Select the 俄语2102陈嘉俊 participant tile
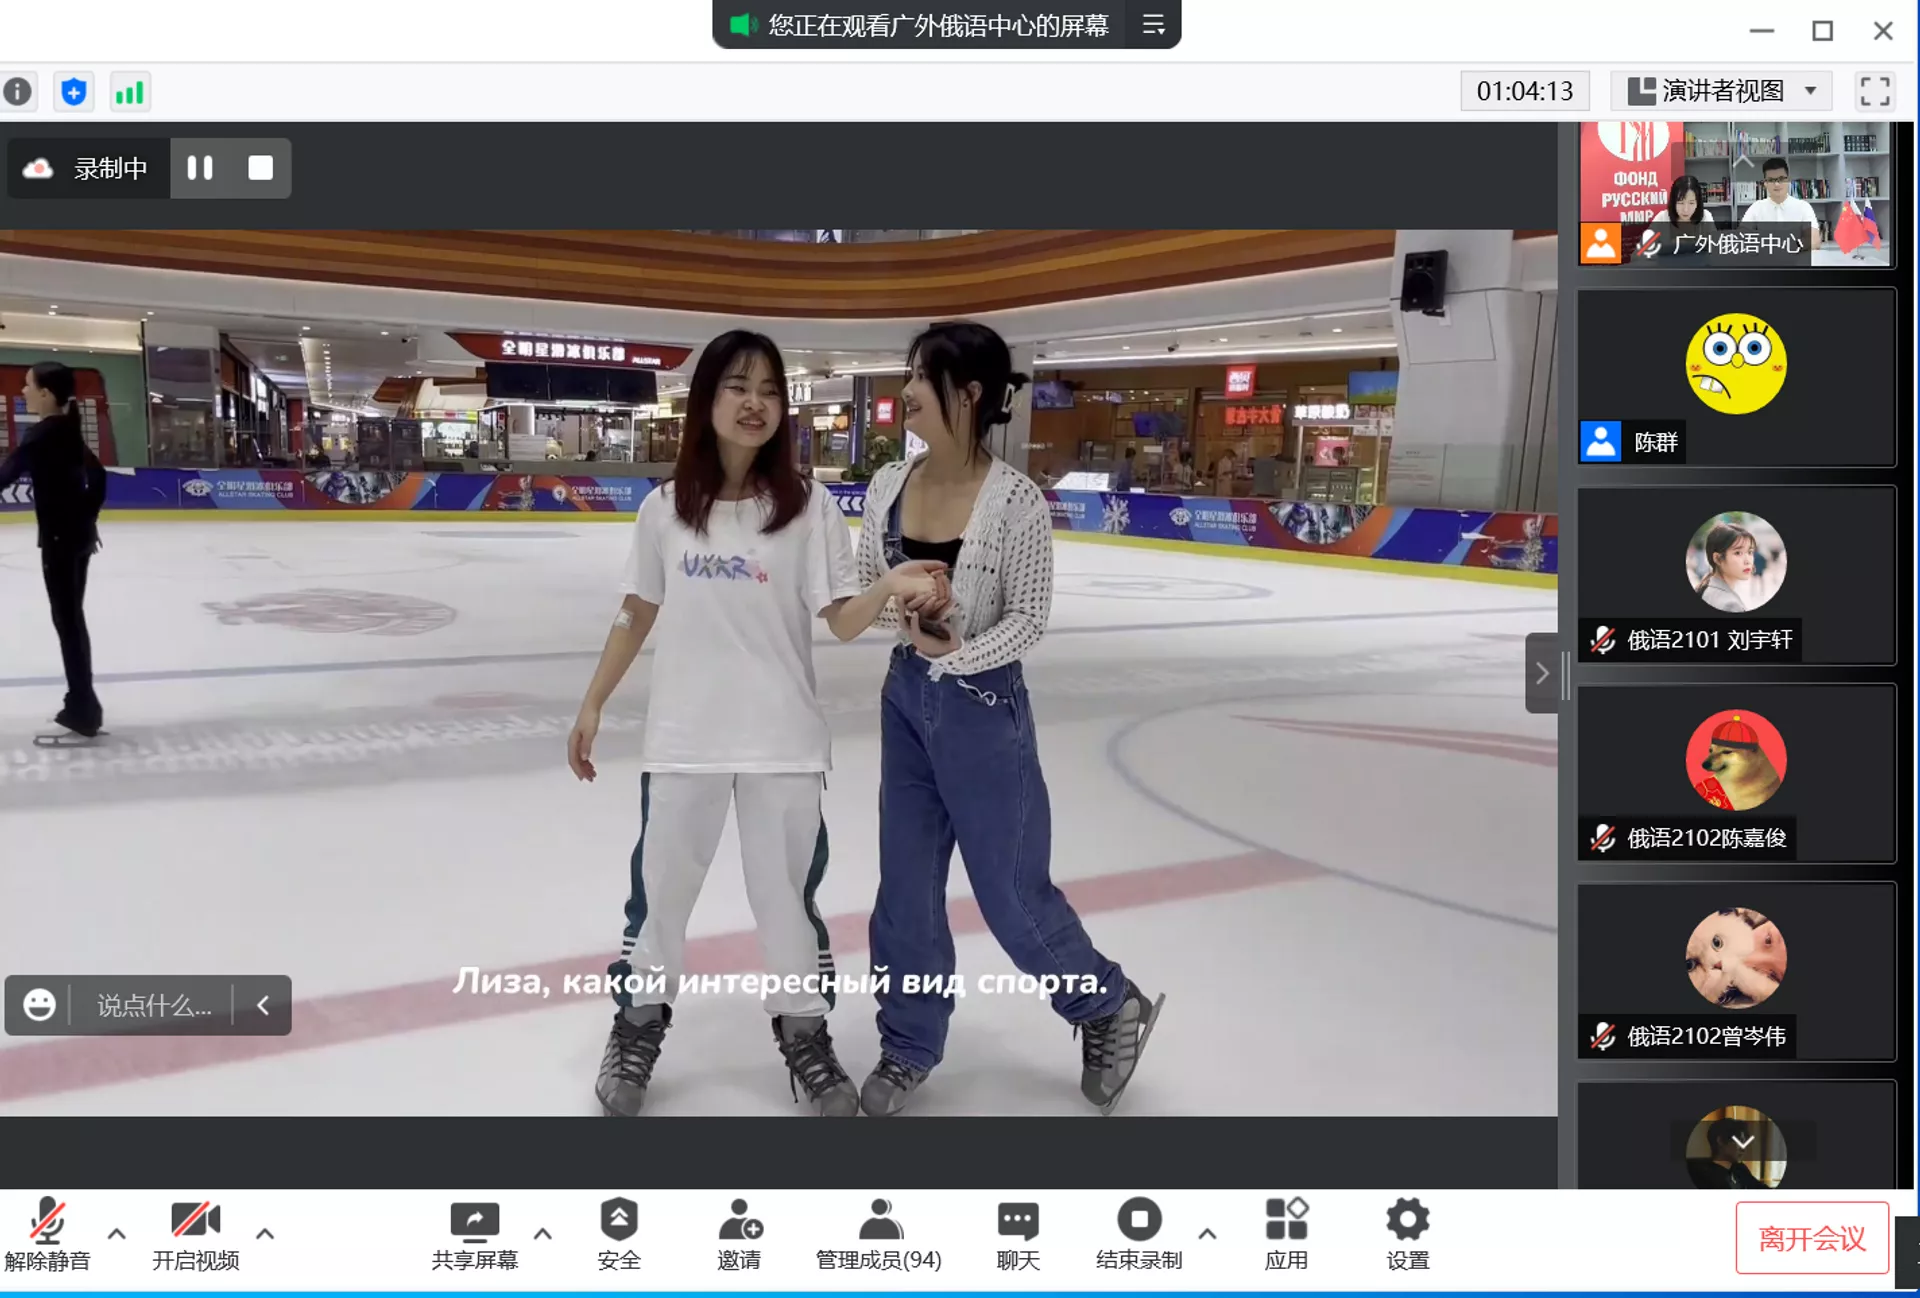1920x1298 pixels. coord(1737,773)
